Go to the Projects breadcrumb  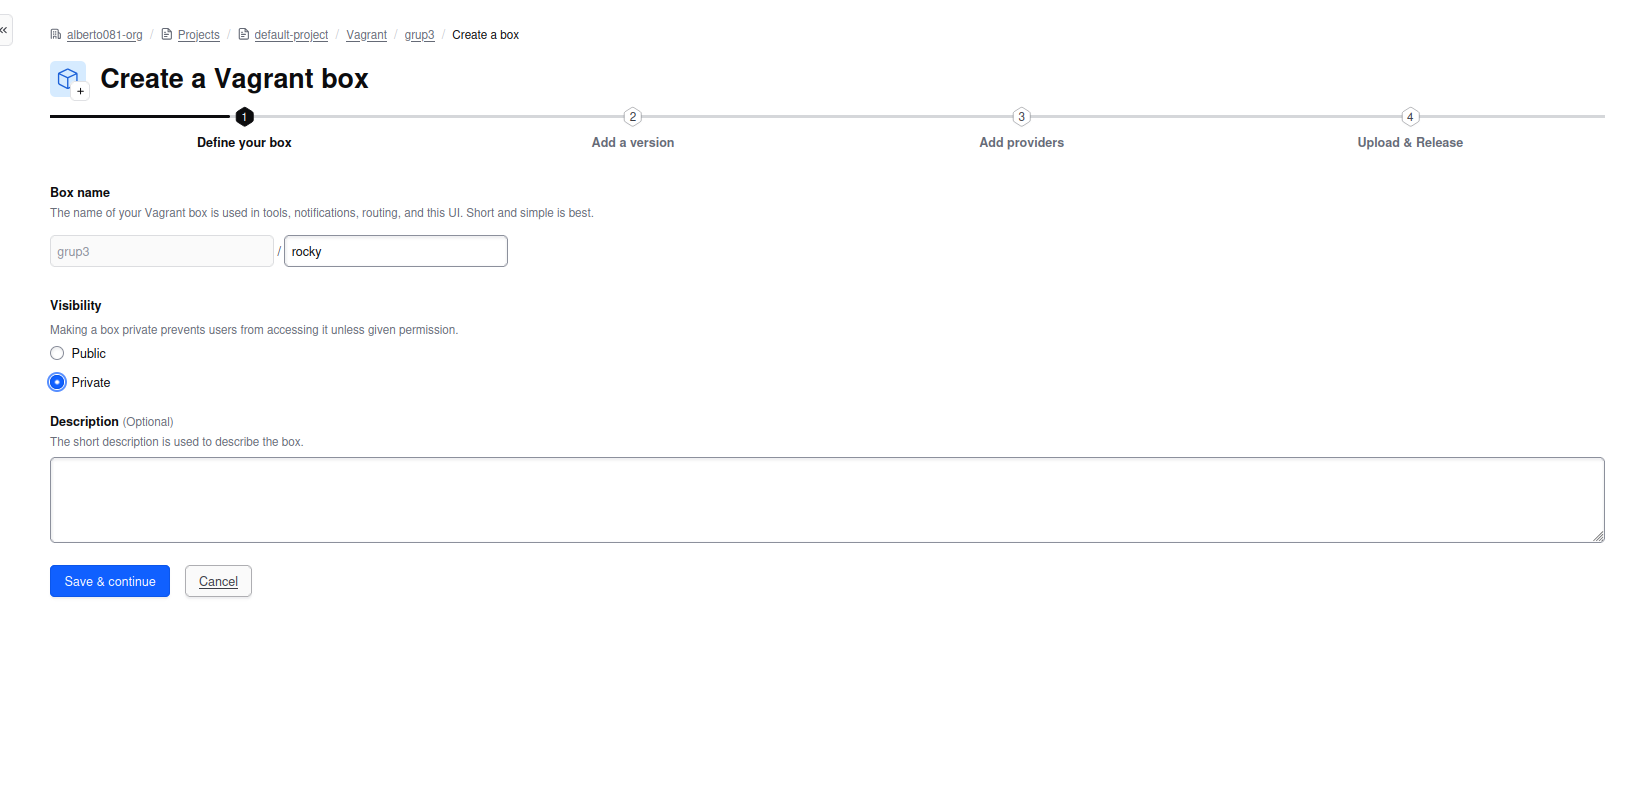(198, 35)
